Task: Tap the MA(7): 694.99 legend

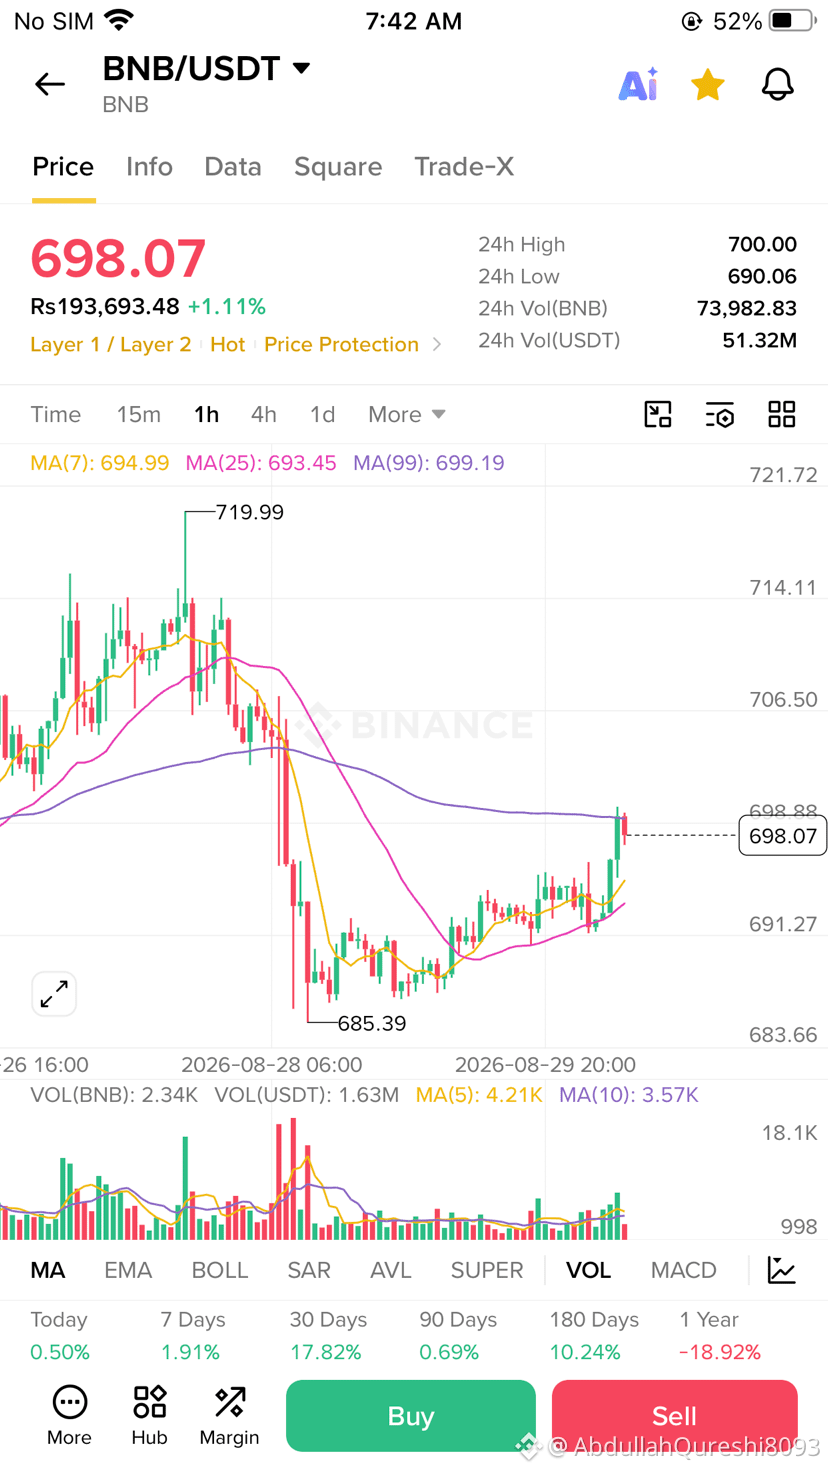Action: point(100,463)
